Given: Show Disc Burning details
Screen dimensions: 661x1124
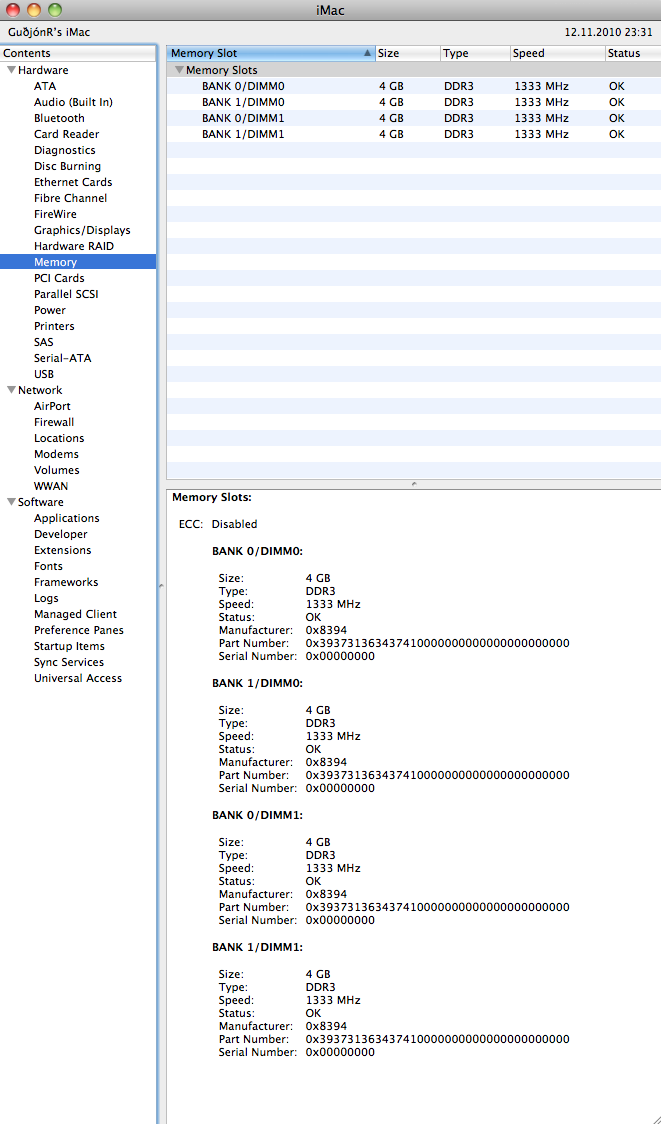Looking at the screenshot, I should click(x=67, y=166).
